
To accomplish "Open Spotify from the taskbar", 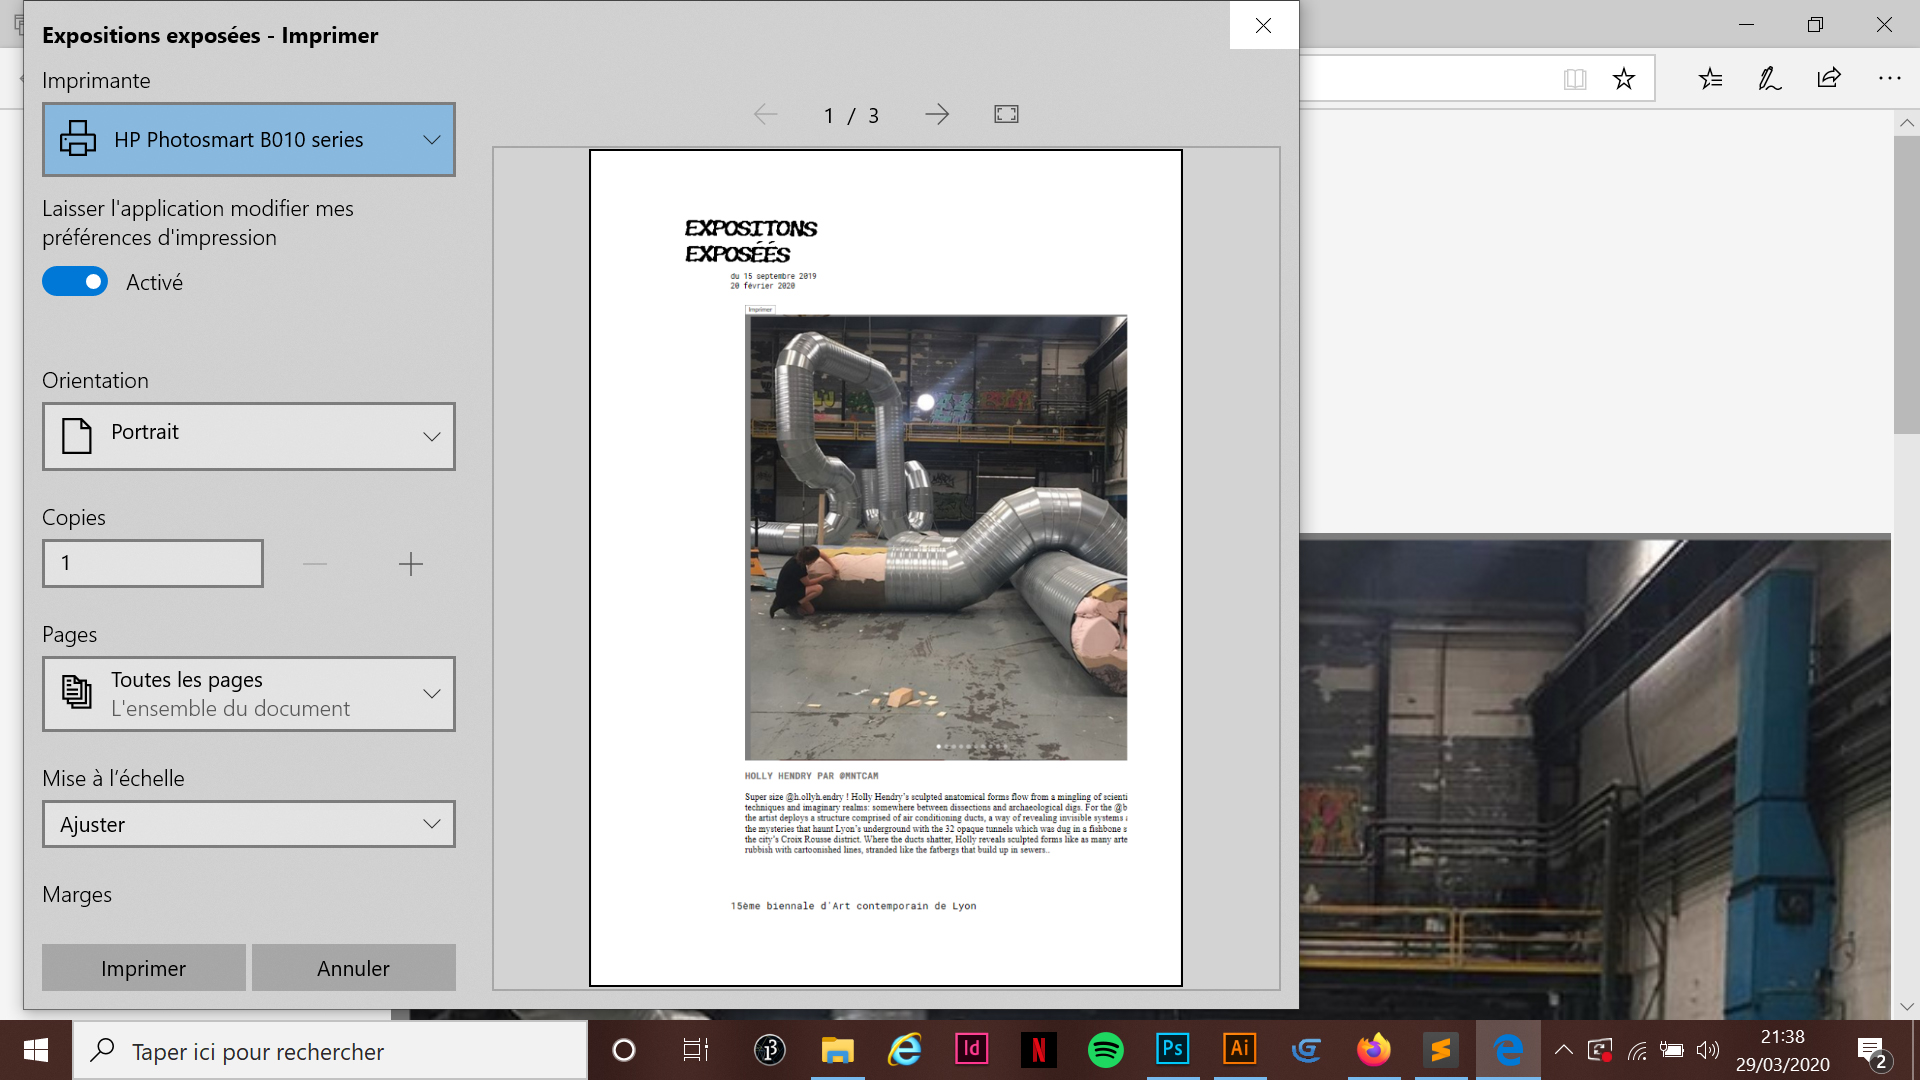I will click(1105, 1050).
